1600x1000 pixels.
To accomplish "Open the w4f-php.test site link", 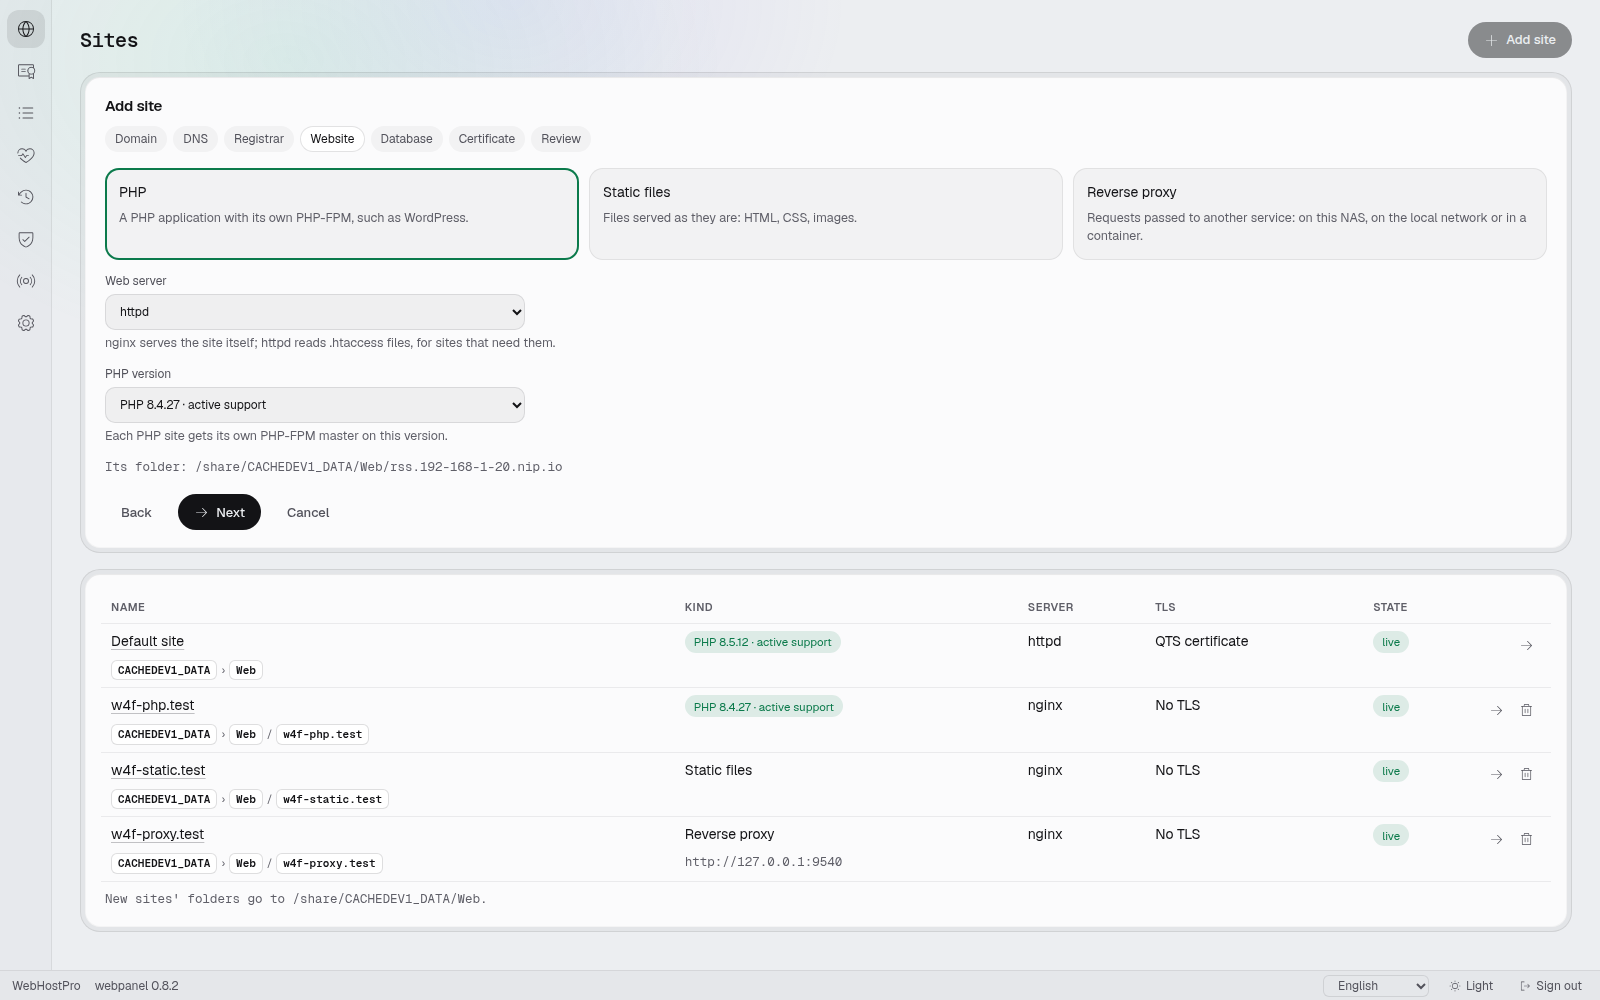I will tap(153, 705).
